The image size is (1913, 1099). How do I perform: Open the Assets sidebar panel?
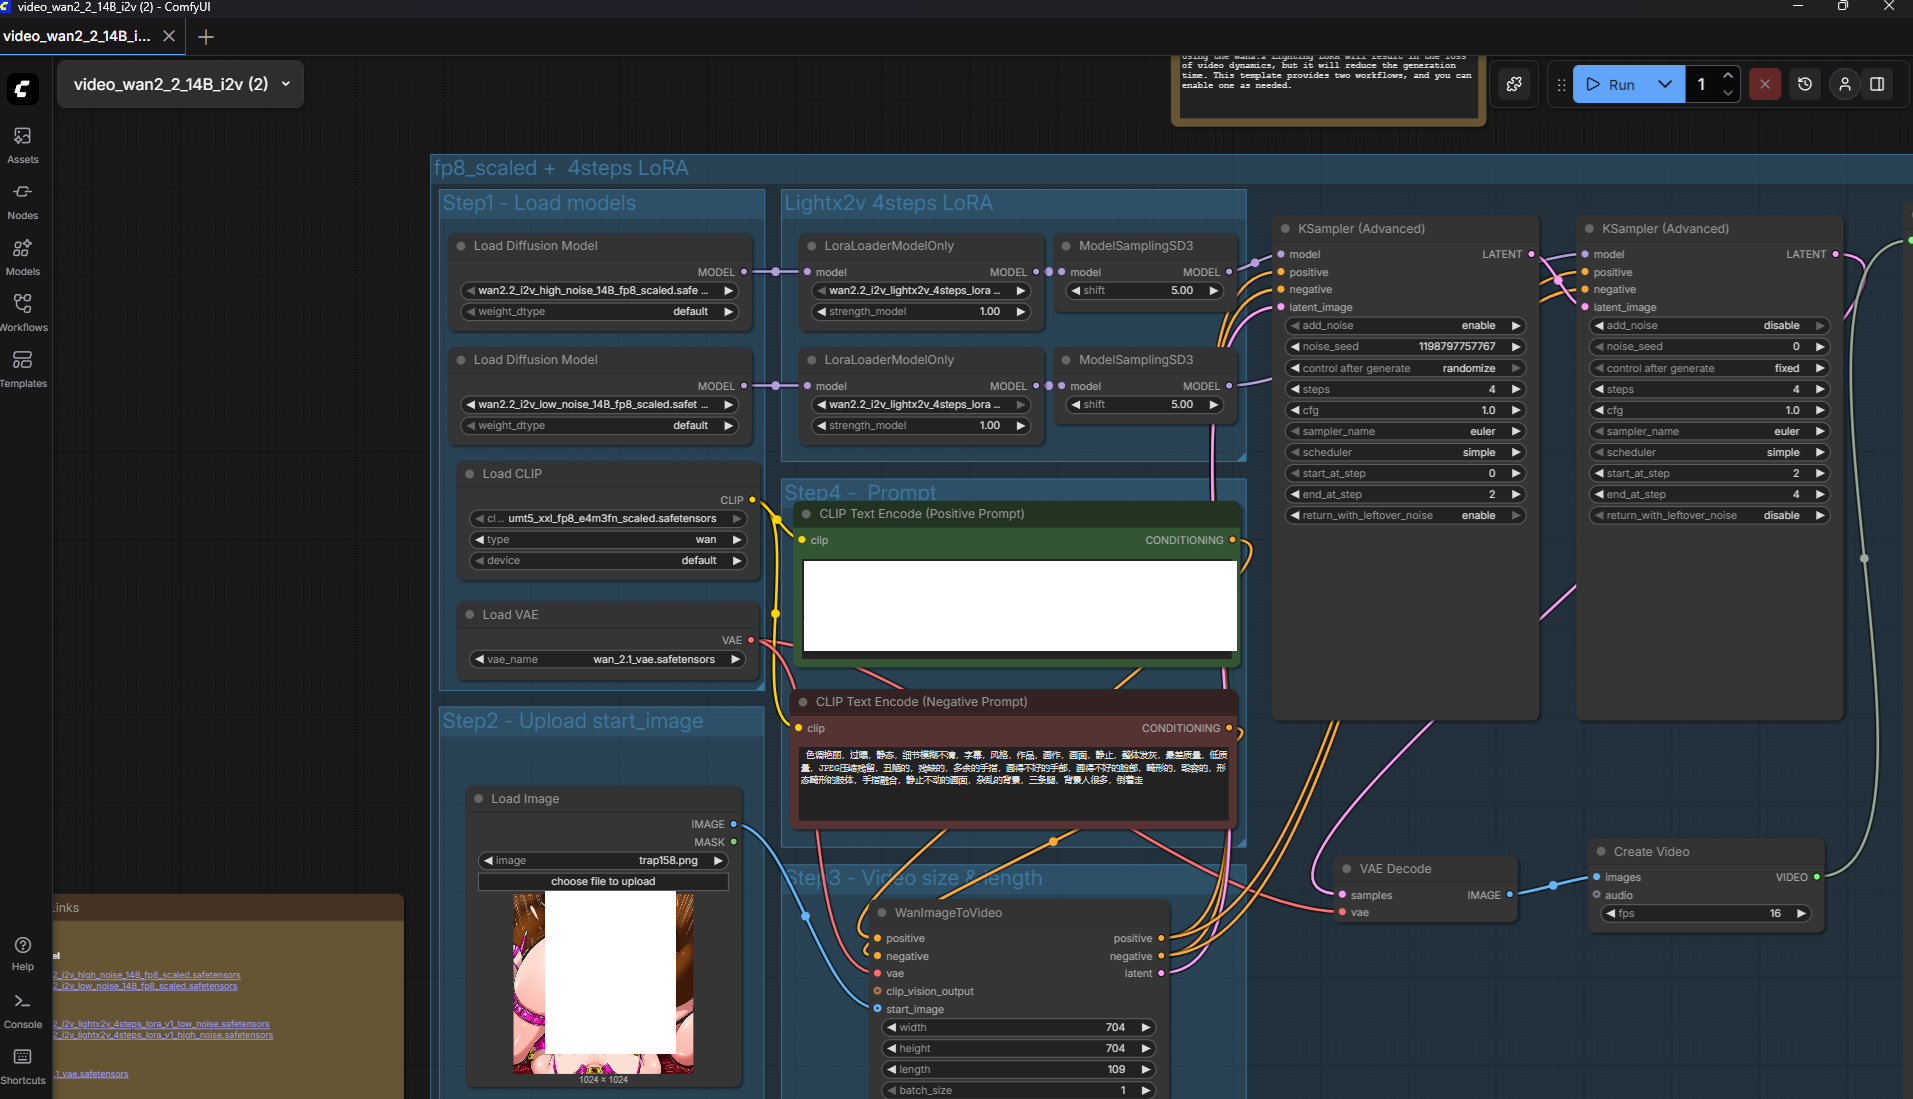(x=22, y=145)
